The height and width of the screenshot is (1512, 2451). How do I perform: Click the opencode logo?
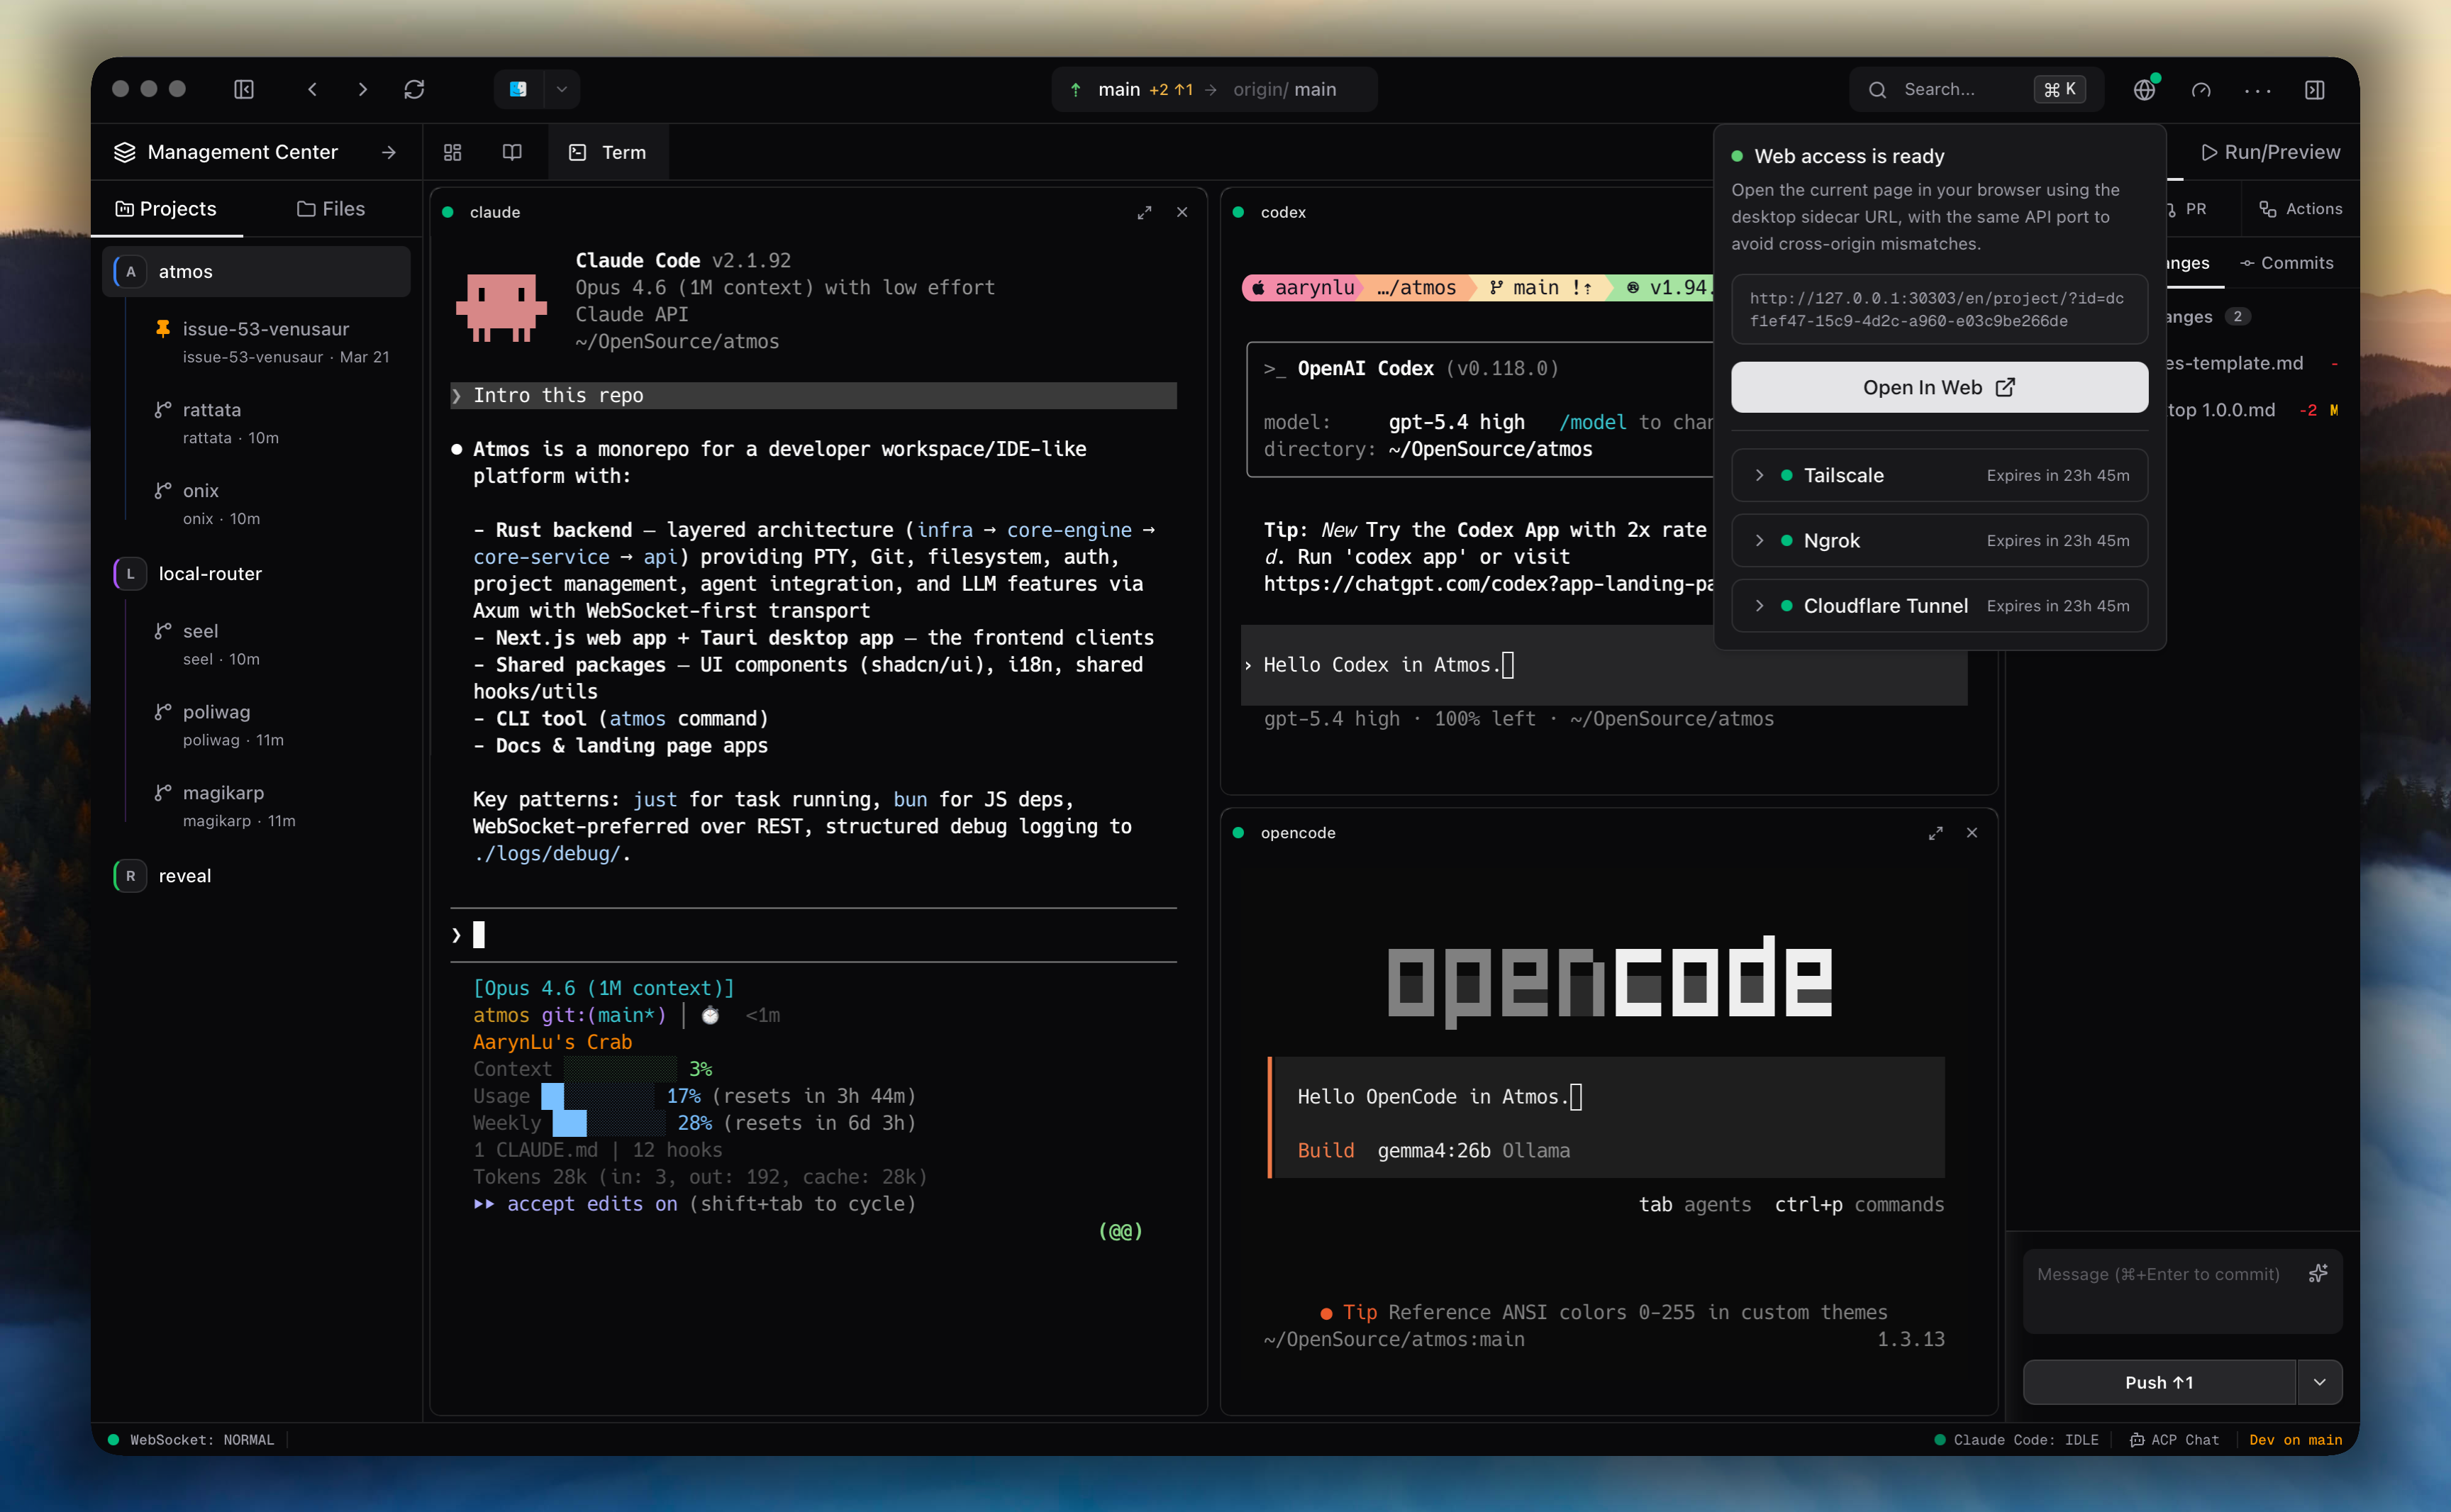click(1609, 981)
